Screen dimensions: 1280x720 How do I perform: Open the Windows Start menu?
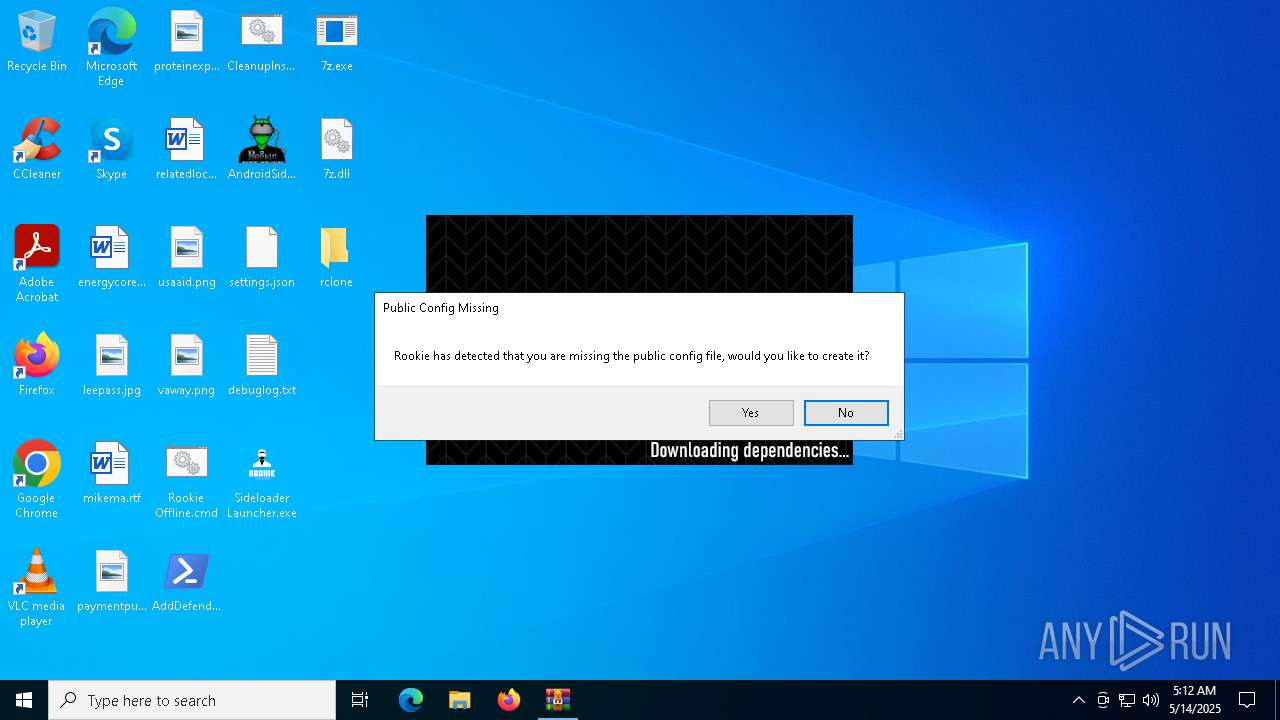pos(24,700)
